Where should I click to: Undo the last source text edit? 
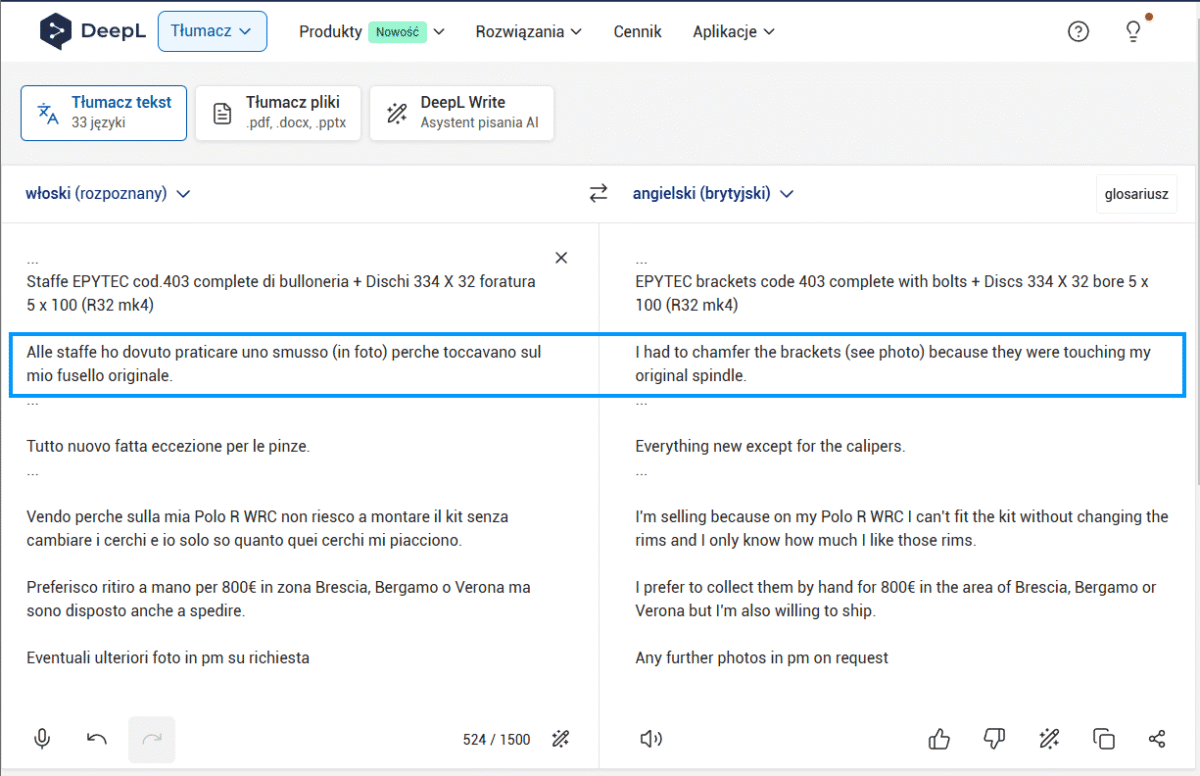pyautogui.click(x=96, y=739)
